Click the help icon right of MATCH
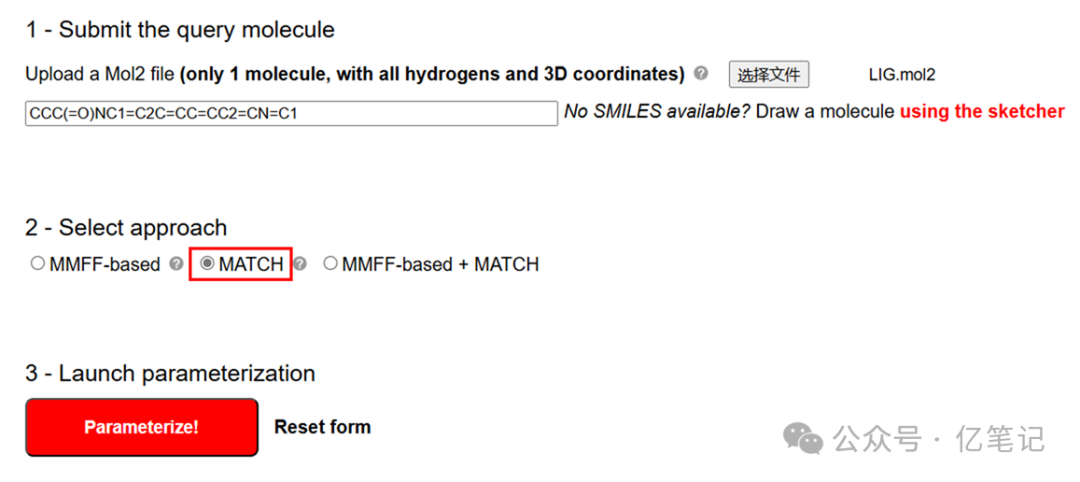 point(300,265)
